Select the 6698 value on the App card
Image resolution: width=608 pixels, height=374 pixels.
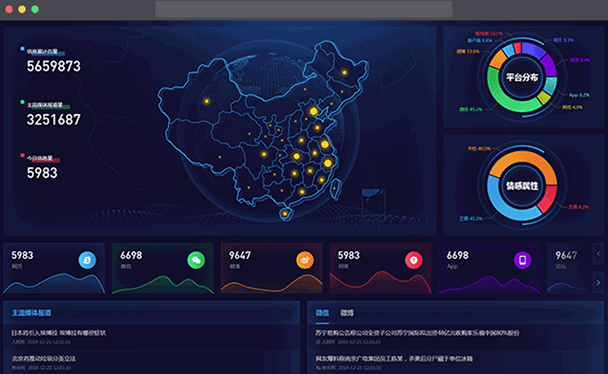458,255
